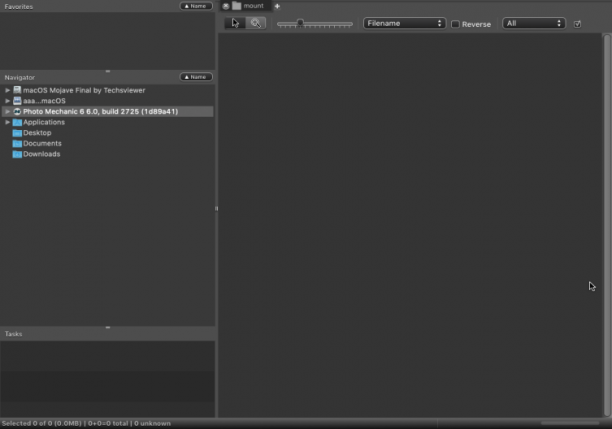Click the Documents folder icon
Image resolution: width=612 pixels, height=429 pixels.
pos(17,143)
